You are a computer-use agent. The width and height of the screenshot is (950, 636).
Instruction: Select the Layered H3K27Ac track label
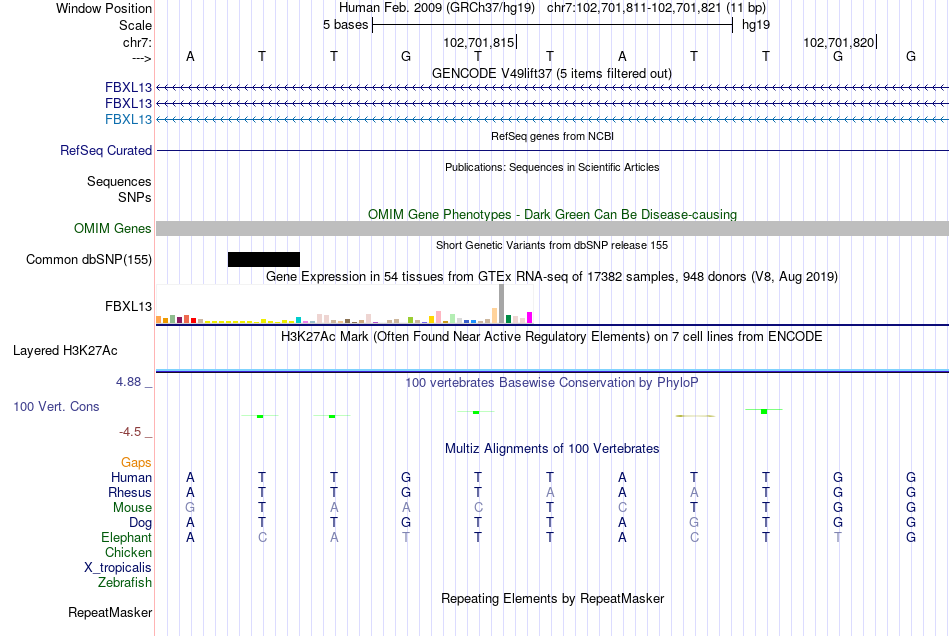point(65,351)
